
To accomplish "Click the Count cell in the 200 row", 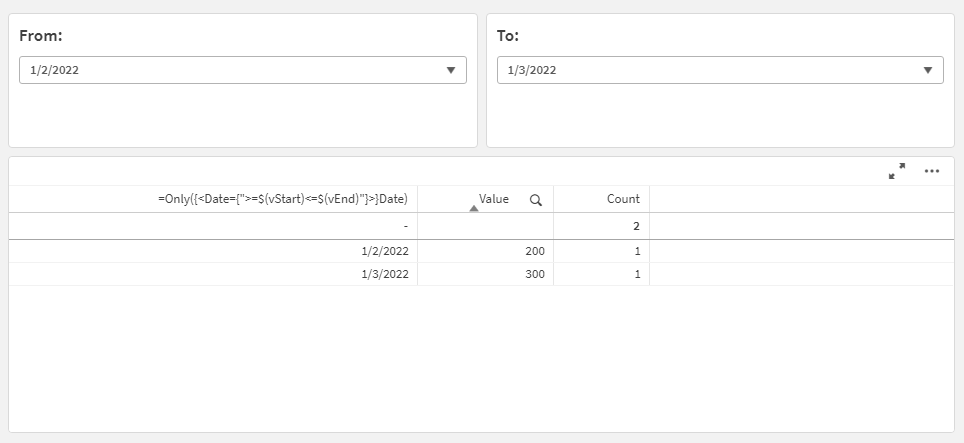I will 635,251.
